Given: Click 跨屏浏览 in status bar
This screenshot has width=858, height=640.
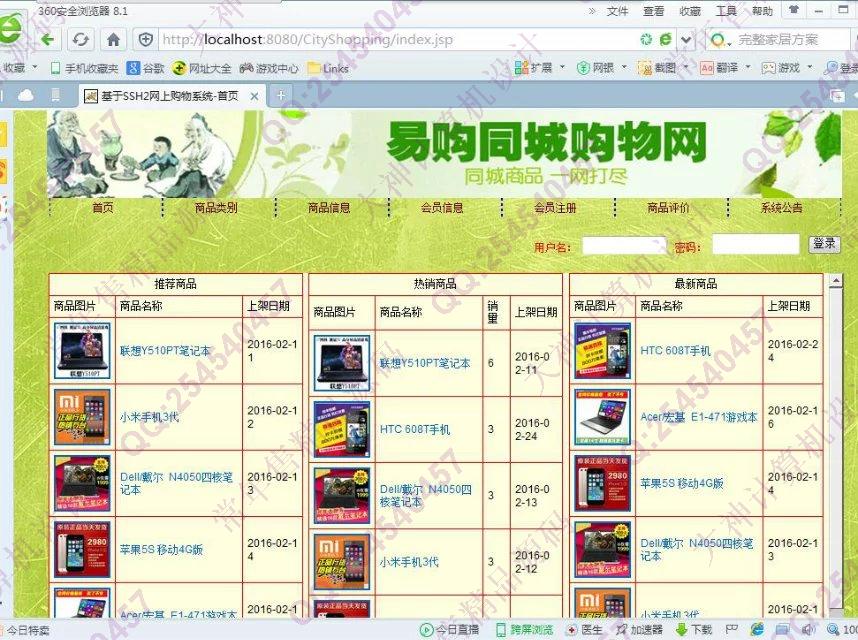Looking at the screenshot, I should point(525,630).
